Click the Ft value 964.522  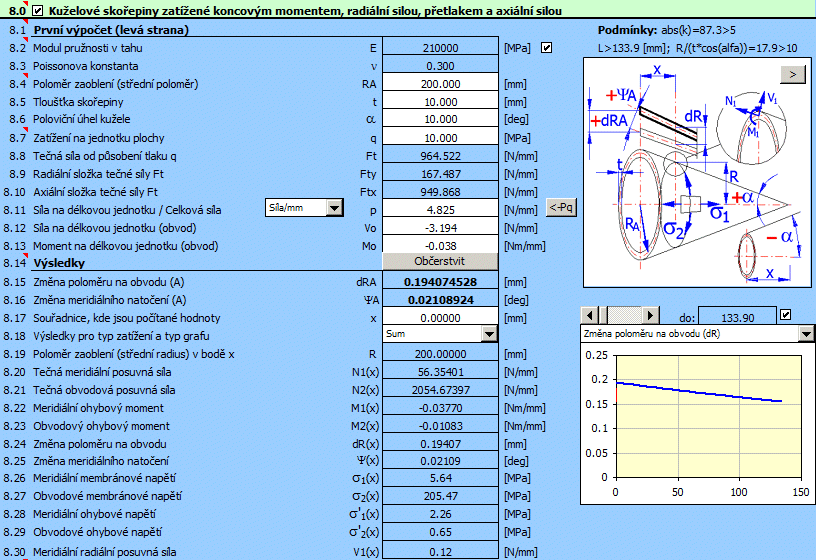(440, 156)
